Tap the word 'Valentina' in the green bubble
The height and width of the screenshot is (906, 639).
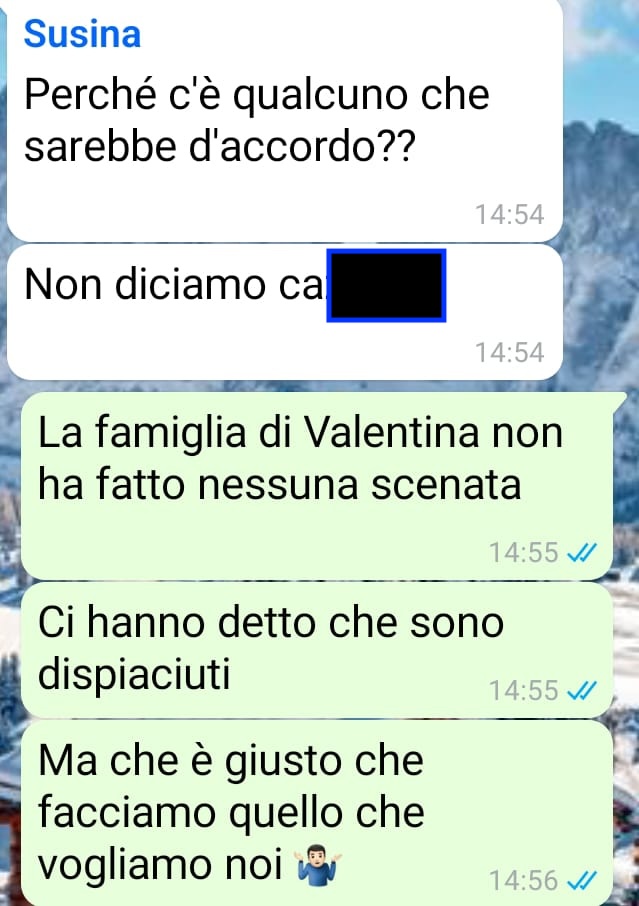[x=391, y=432]
